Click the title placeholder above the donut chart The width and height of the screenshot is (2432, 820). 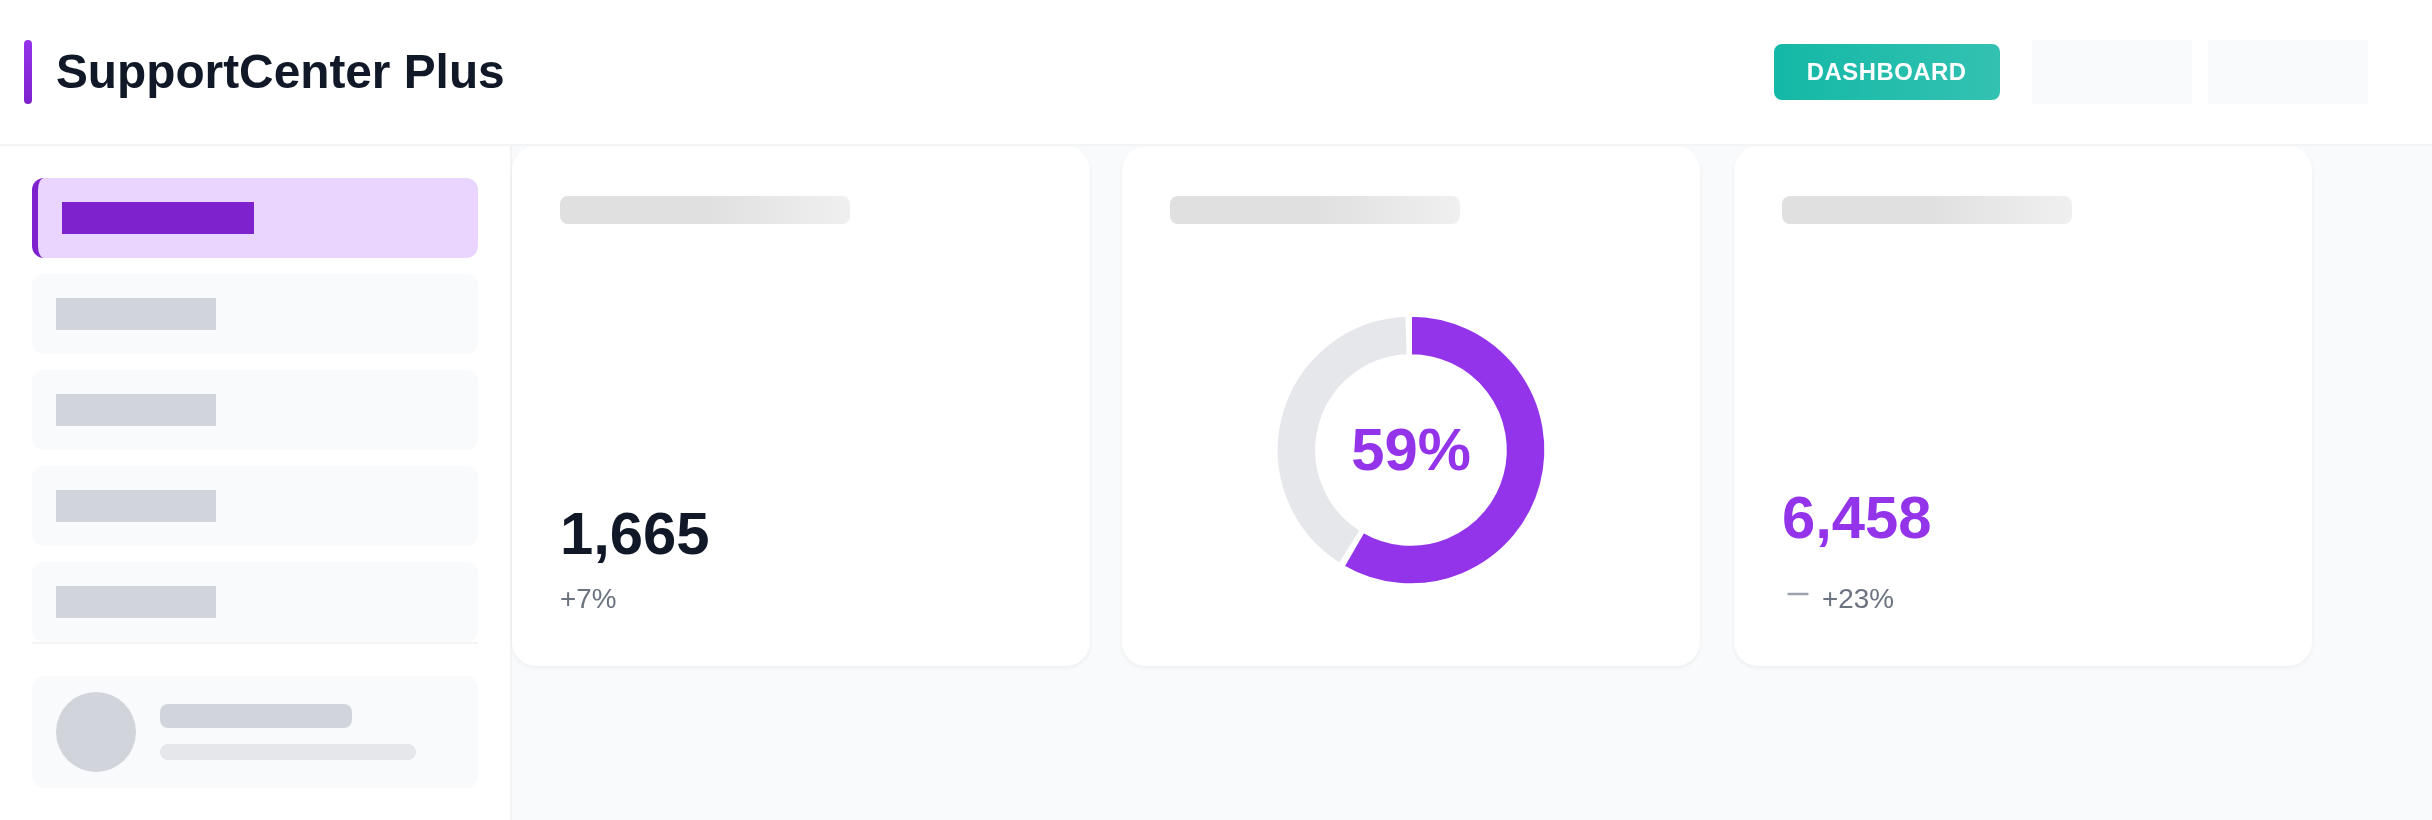pos(1314,210)
